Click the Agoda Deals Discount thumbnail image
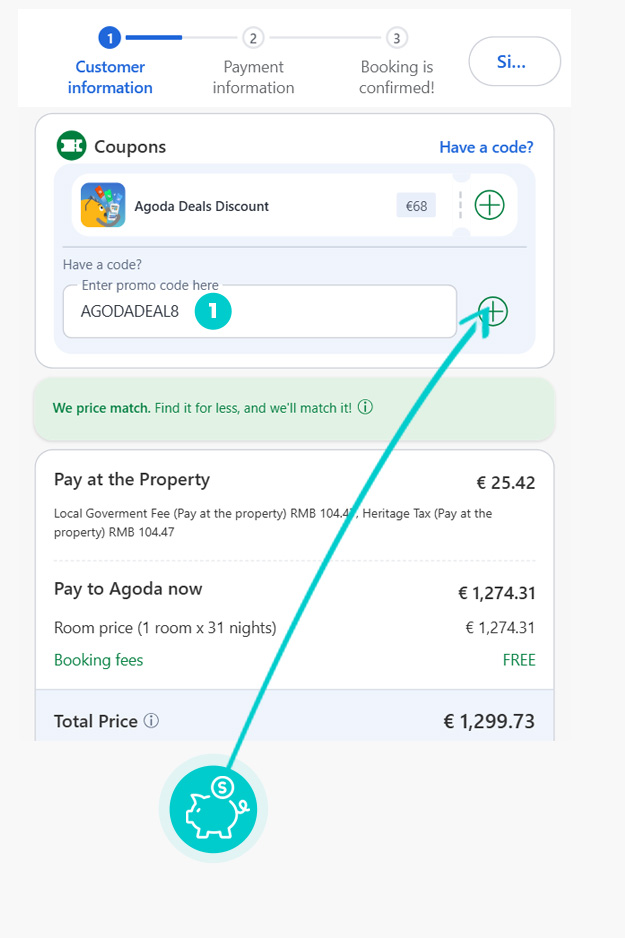The width and height of the screenshot is (625, 938). (103, 205)
